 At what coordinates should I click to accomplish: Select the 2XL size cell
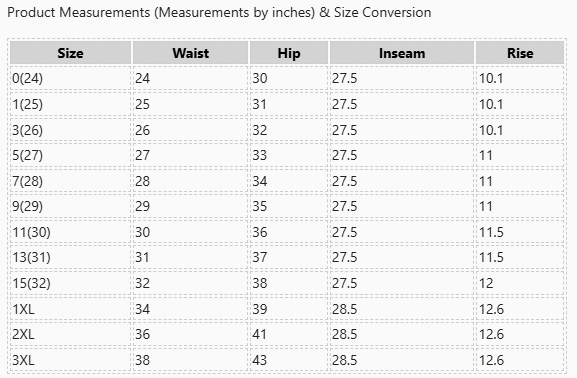tap(70, 334)
